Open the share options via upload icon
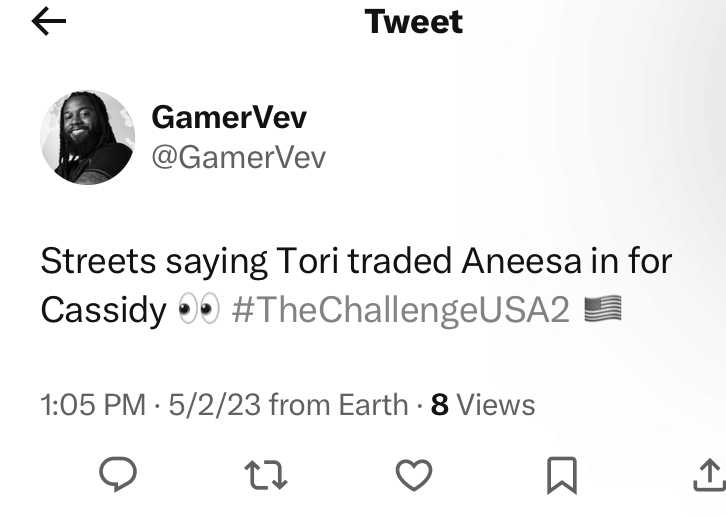 point(709,475)
